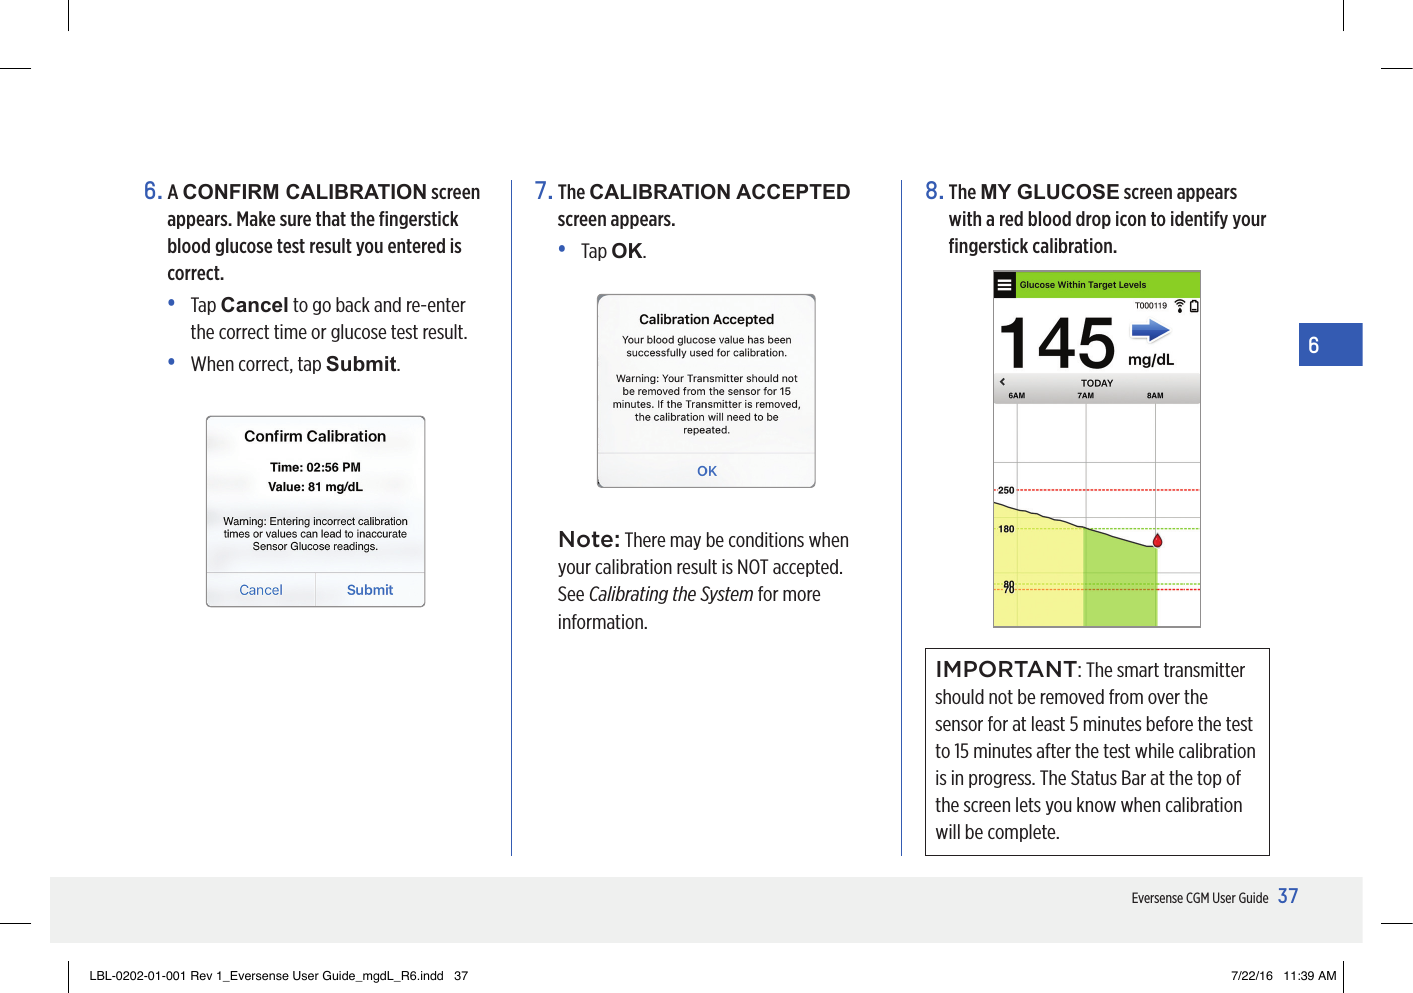Click the 'CONFIRM CALIBRATION' heading in step 6

coord(305,192)
